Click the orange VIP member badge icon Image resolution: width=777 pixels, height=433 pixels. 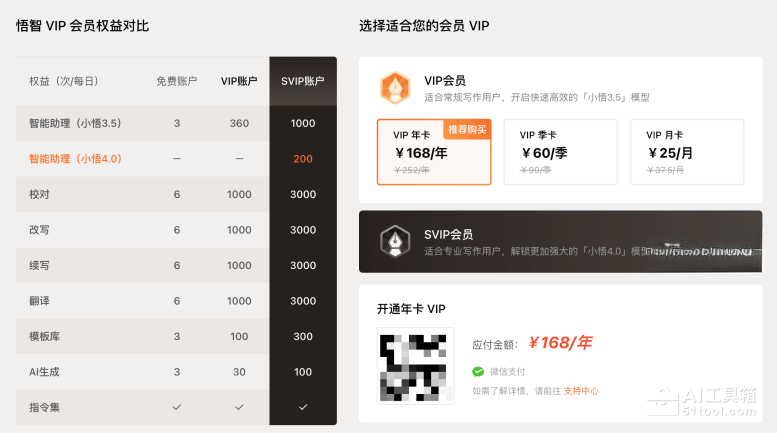pos(395,88)
